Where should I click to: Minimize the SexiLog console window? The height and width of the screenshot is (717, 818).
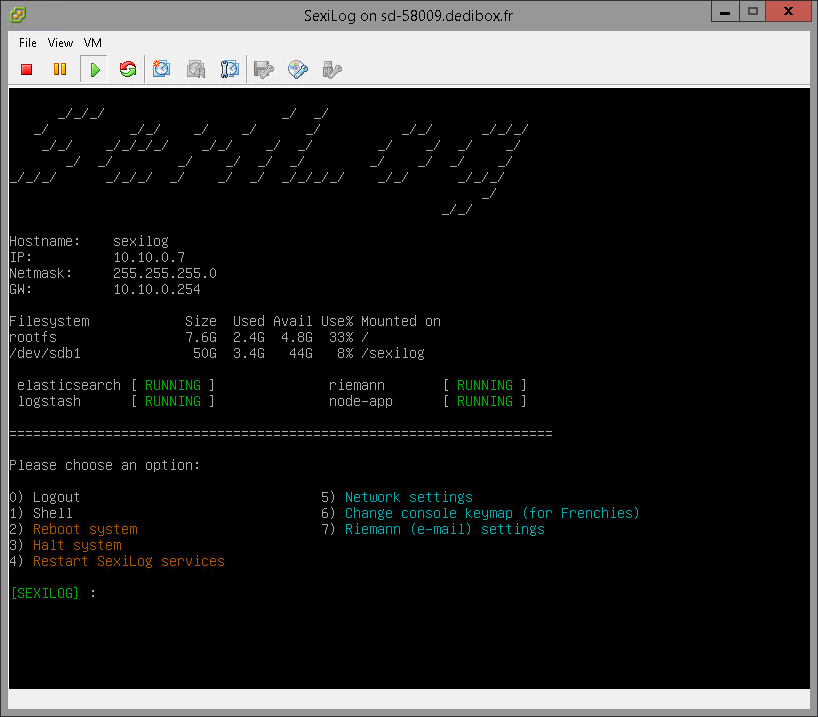[725, 11]
